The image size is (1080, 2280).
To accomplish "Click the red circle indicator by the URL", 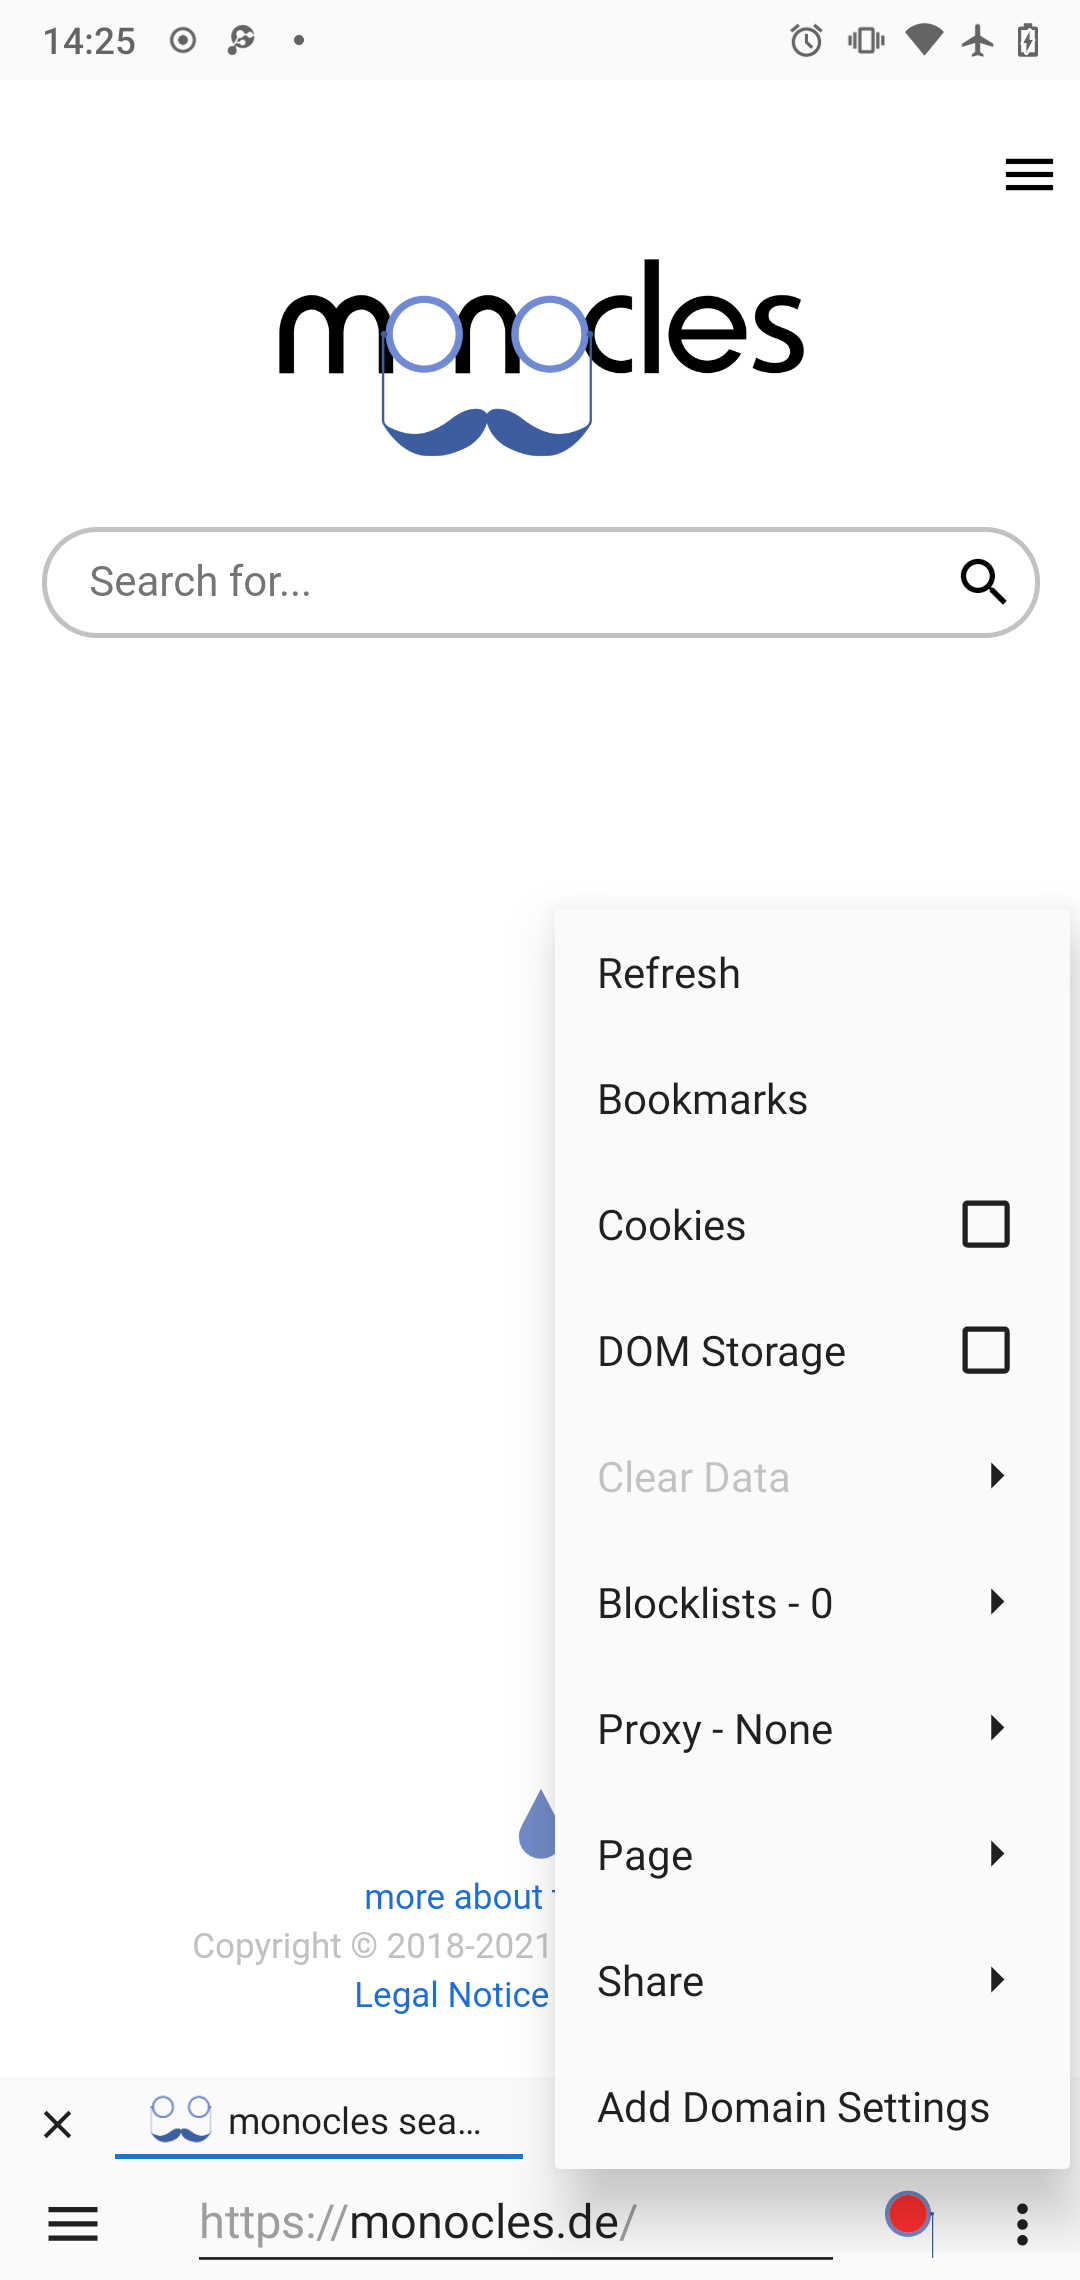I will pos(908,2214).
